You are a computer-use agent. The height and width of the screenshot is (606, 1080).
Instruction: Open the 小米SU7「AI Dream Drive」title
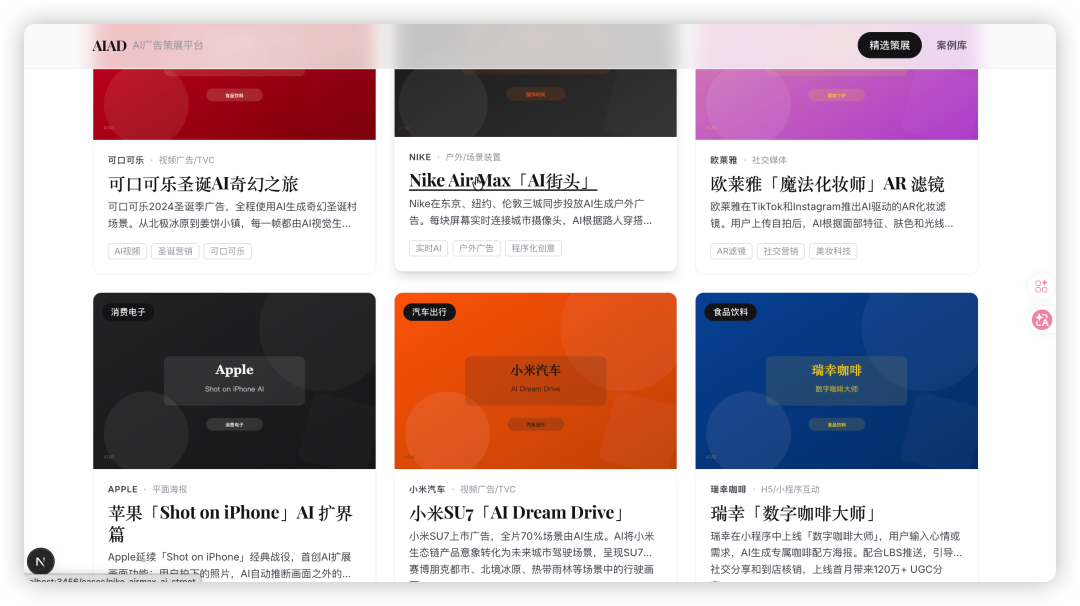pyautogui.click(x=518, y=513)
